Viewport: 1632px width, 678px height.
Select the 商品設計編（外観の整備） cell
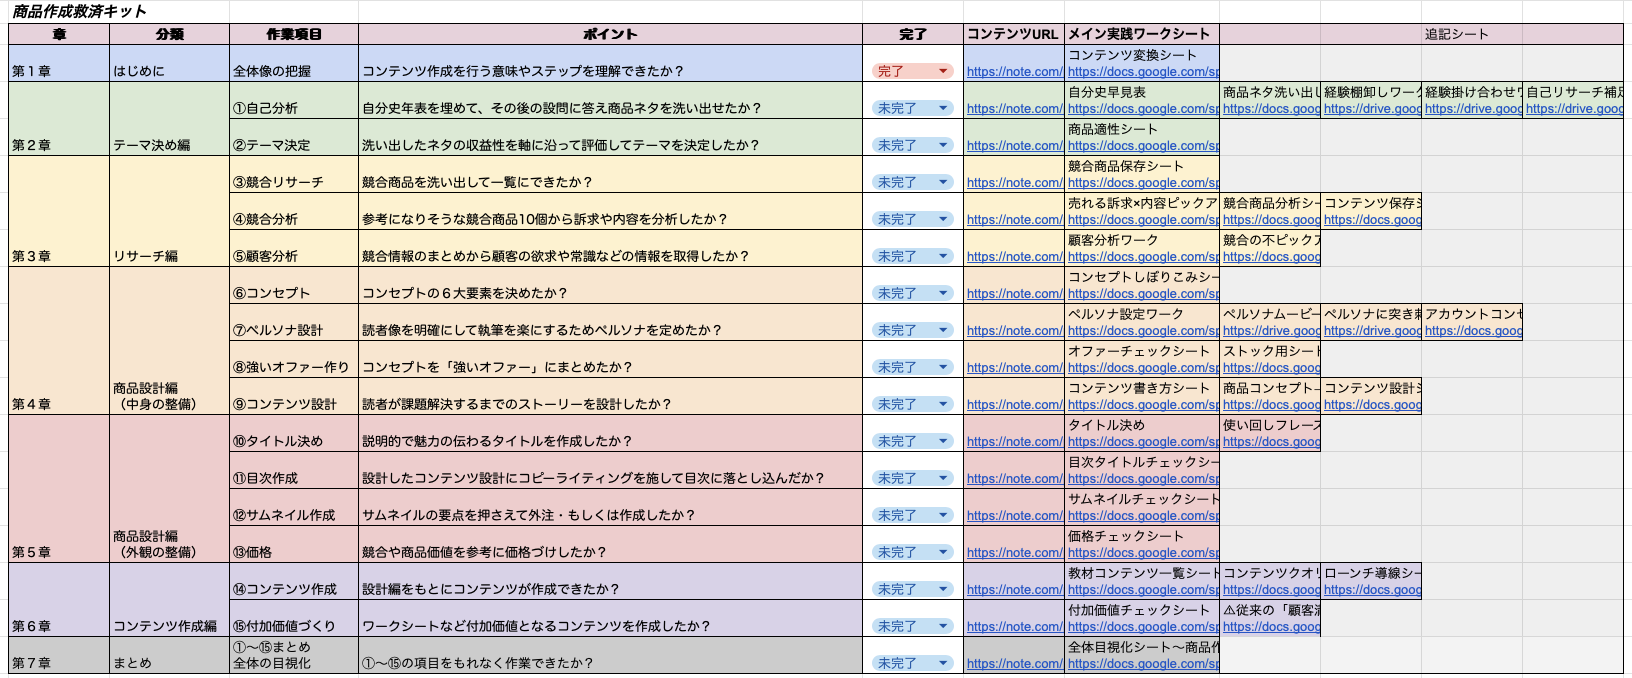click(169, 489)
